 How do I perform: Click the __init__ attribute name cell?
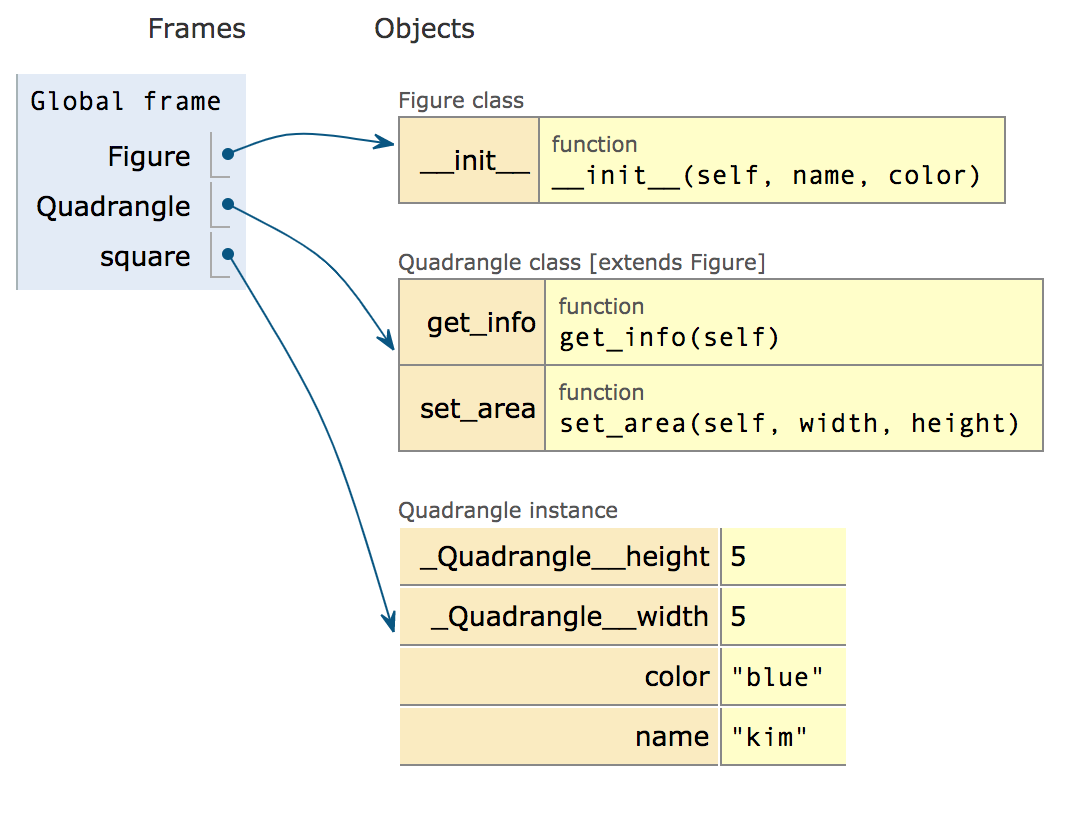[x=469, y=160]
